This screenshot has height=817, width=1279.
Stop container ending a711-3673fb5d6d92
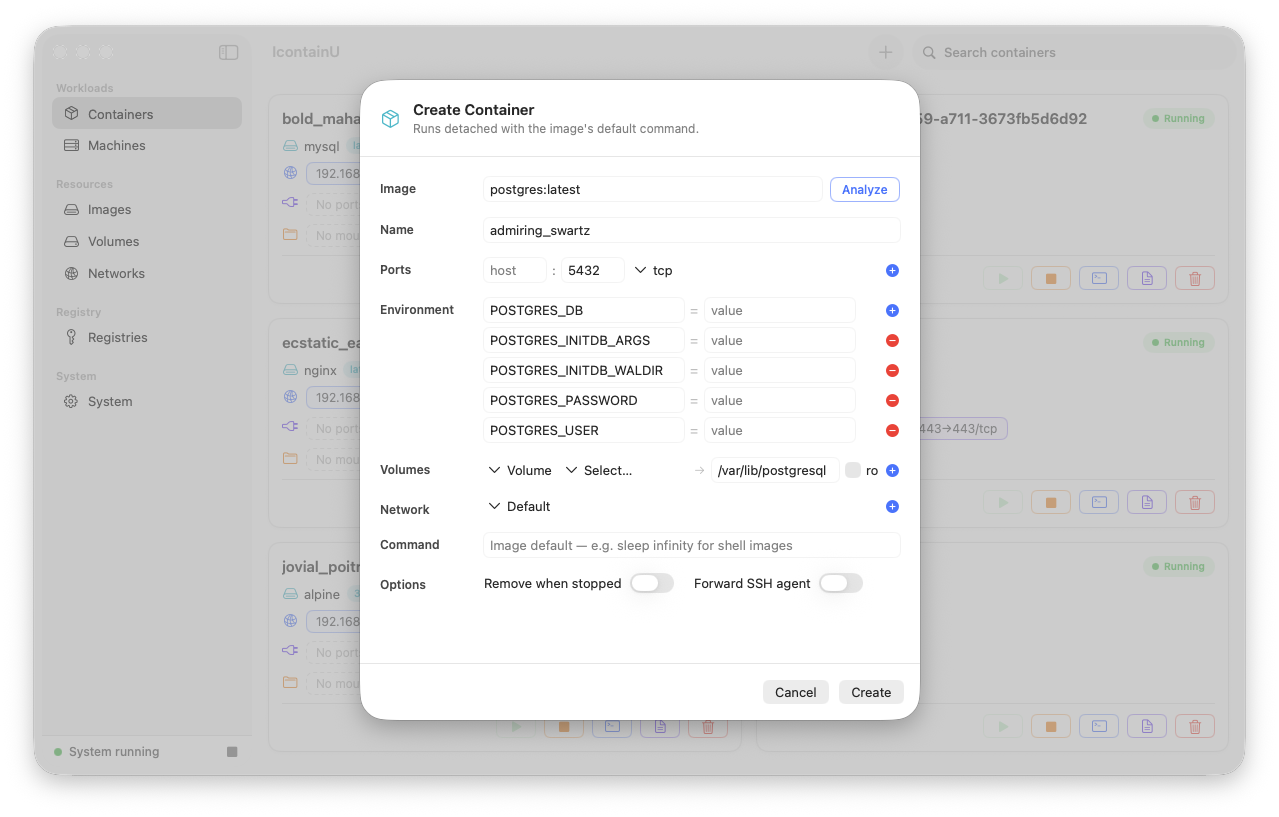click(x=1051, y=279)
